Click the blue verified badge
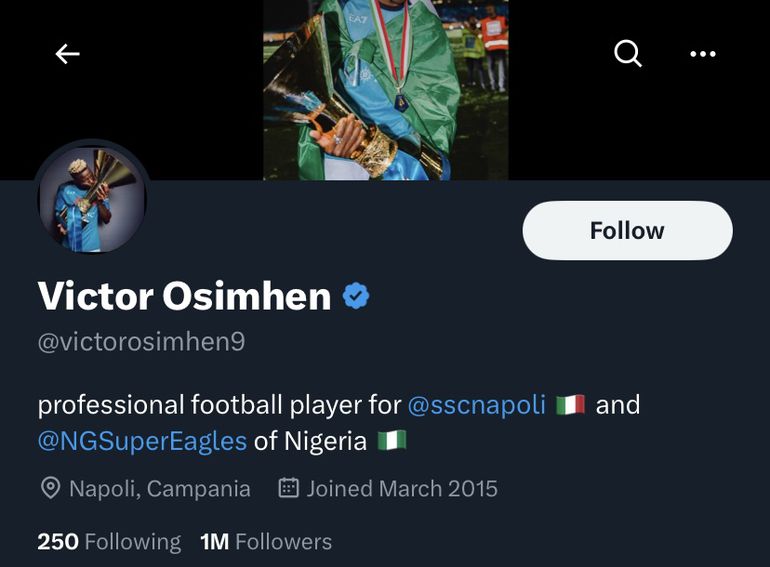 coord(356,296)
